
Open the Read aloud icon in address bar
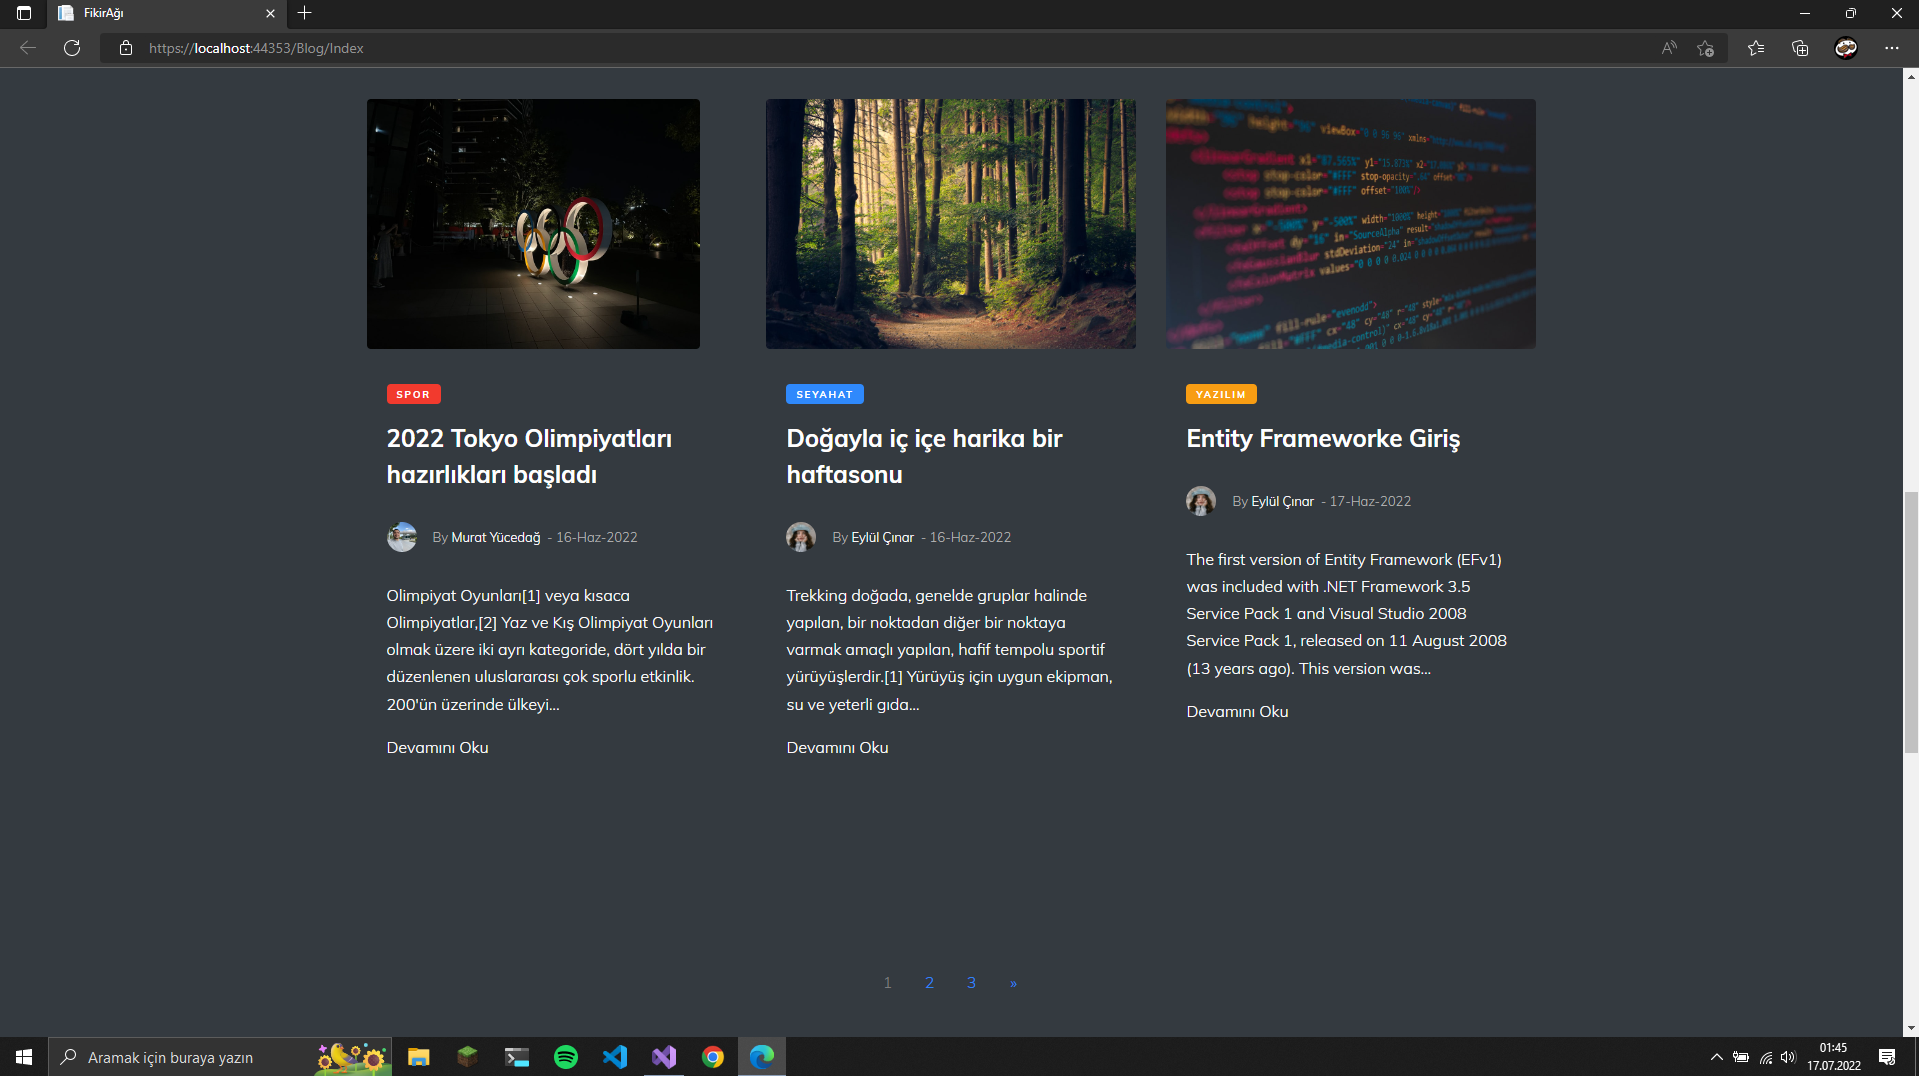[1669, 48]
